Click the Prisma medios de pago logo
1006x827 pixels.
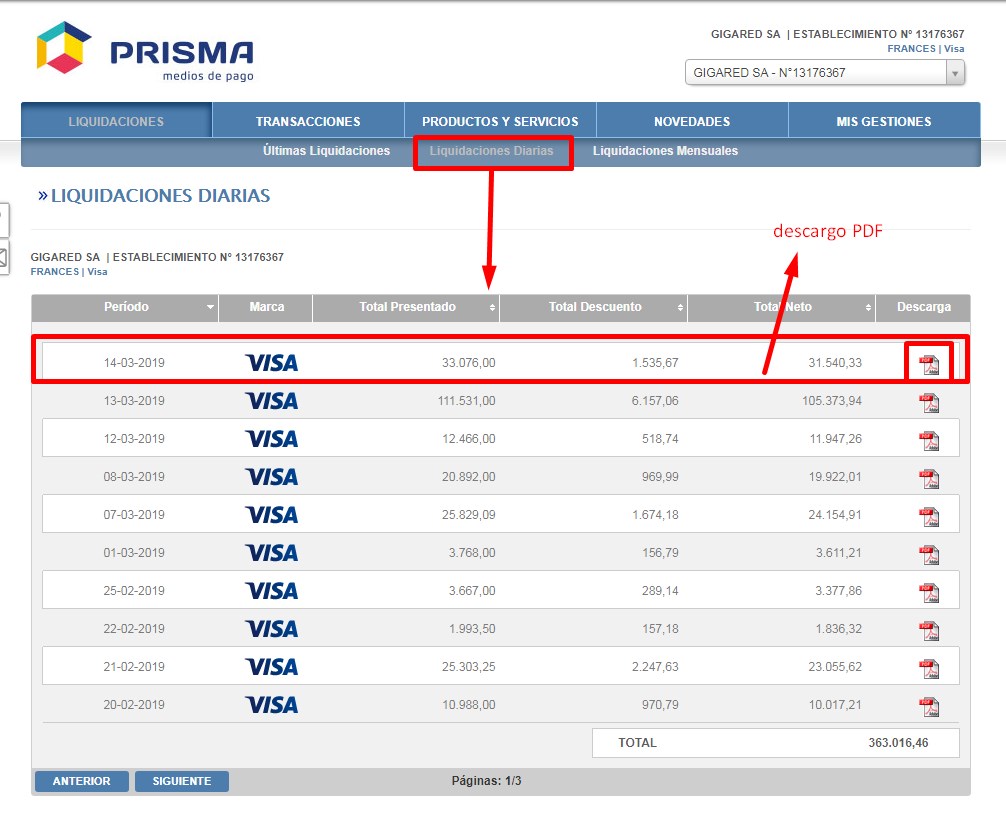tap(145, 53)
